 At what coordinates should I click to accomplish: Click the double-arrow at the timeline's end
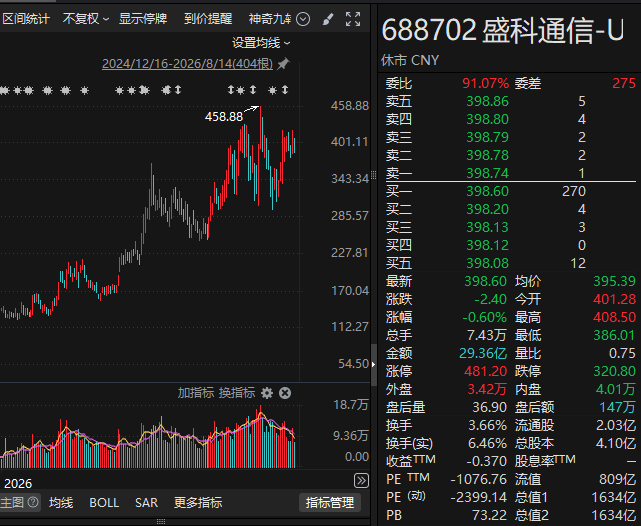(361, 481)
